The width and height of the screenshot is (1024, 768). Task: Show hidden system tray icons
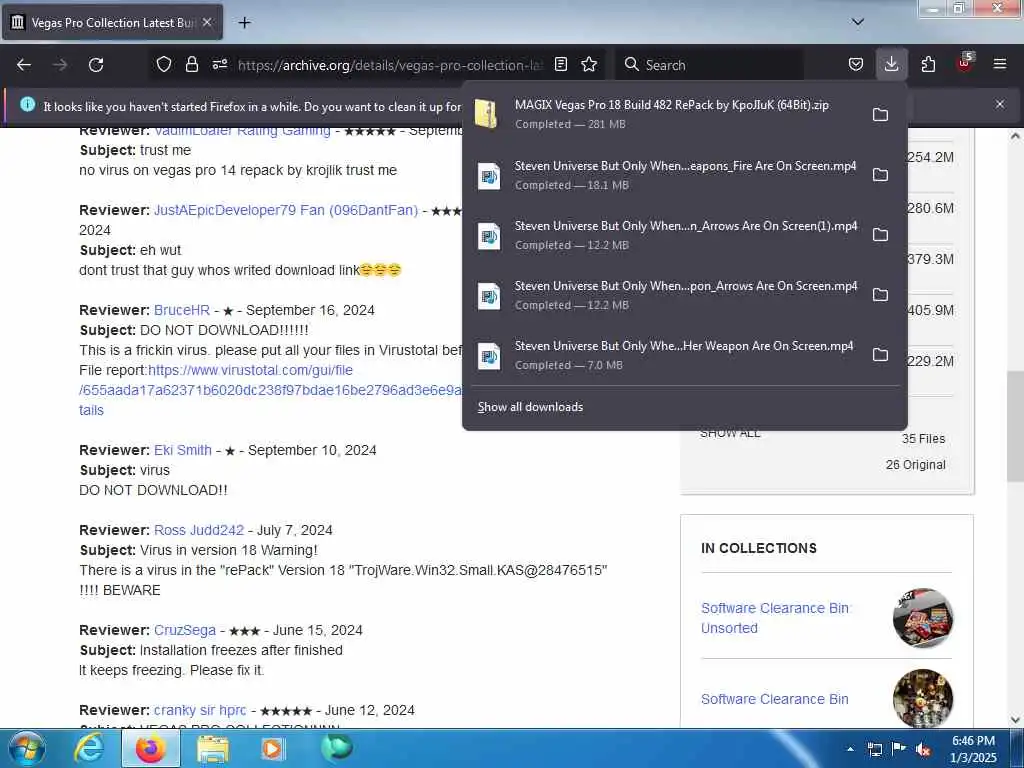(850, 749)
